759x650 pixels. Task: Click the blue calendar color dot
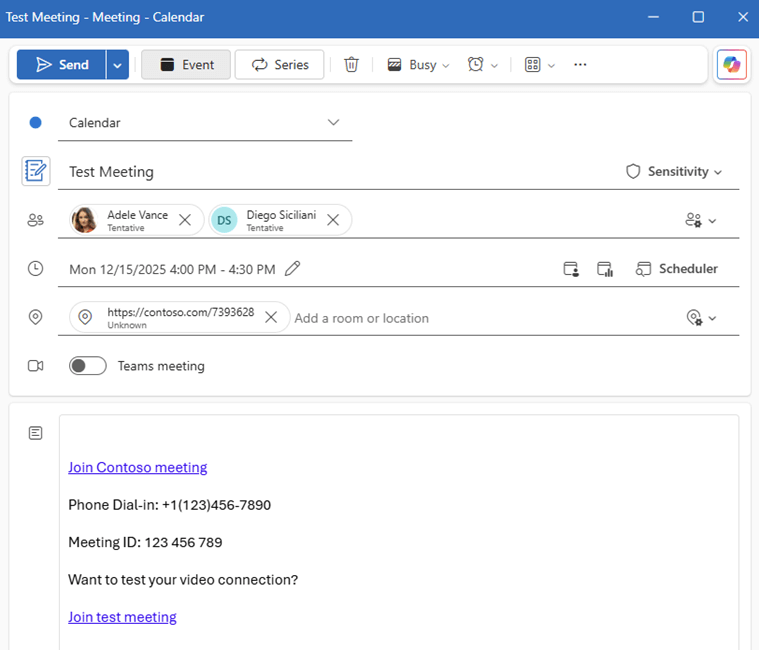35,123
